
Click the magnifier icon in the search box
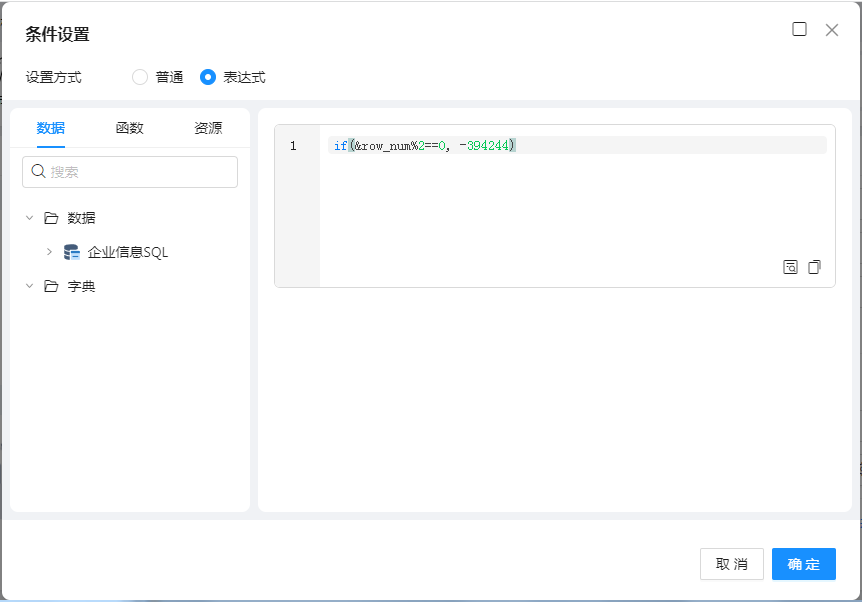click(x=39, y=172)
